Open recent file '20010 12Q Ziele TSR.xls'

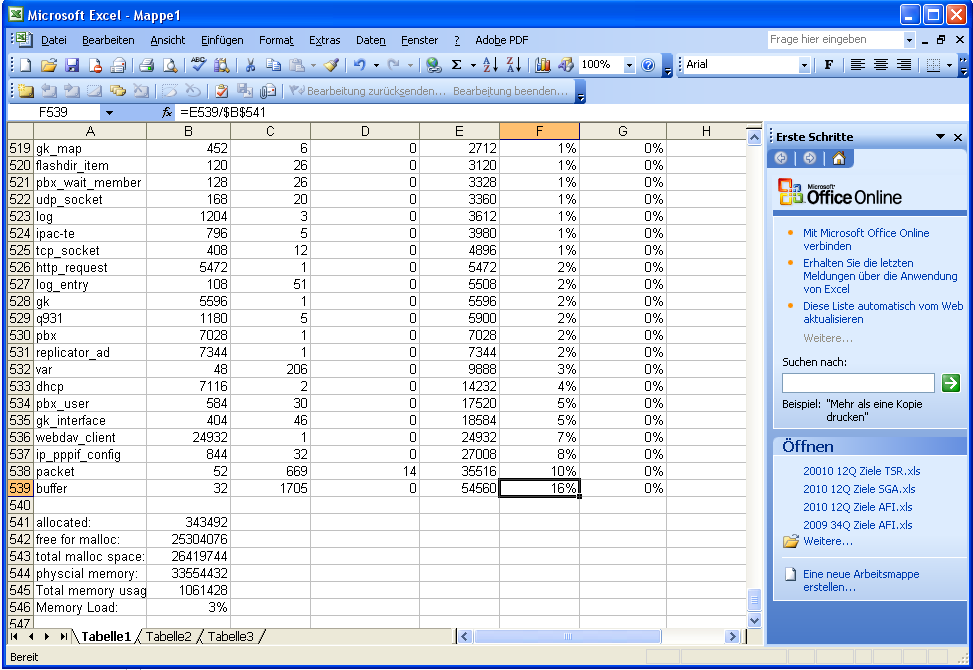(861, 471)
